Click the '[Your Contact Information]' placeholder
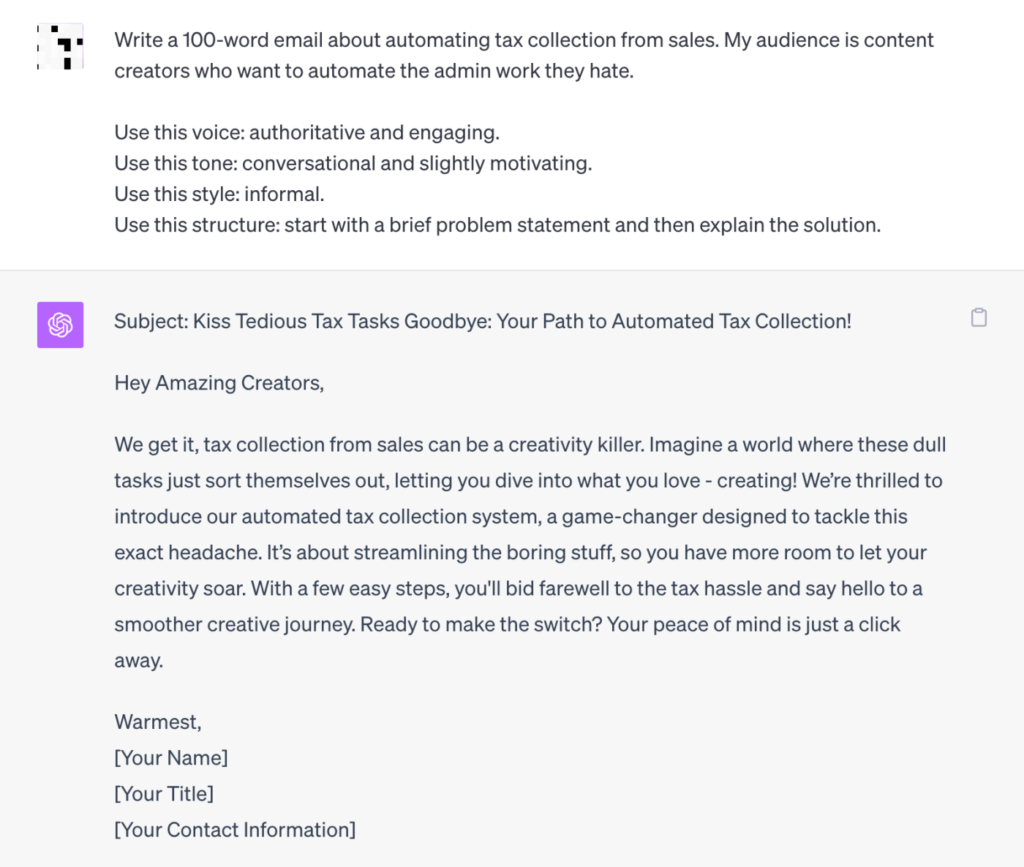Viewport: 1024px width, 867px height. point(235,829)
